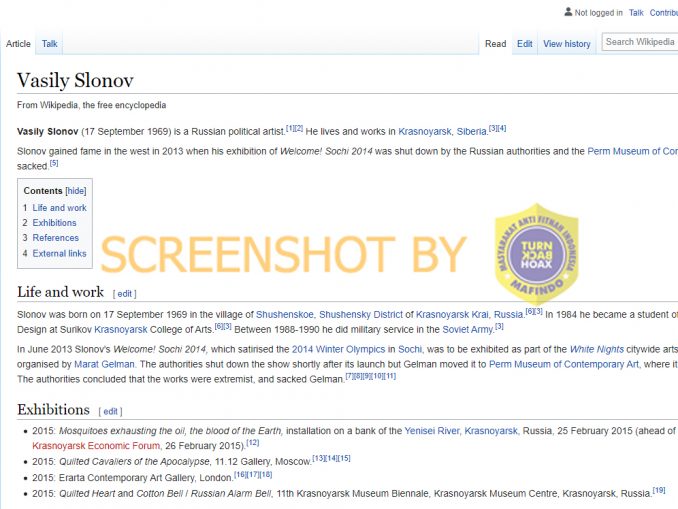Open the Shushenskoe link
This screenshot has height=509, width=678.
285,314
